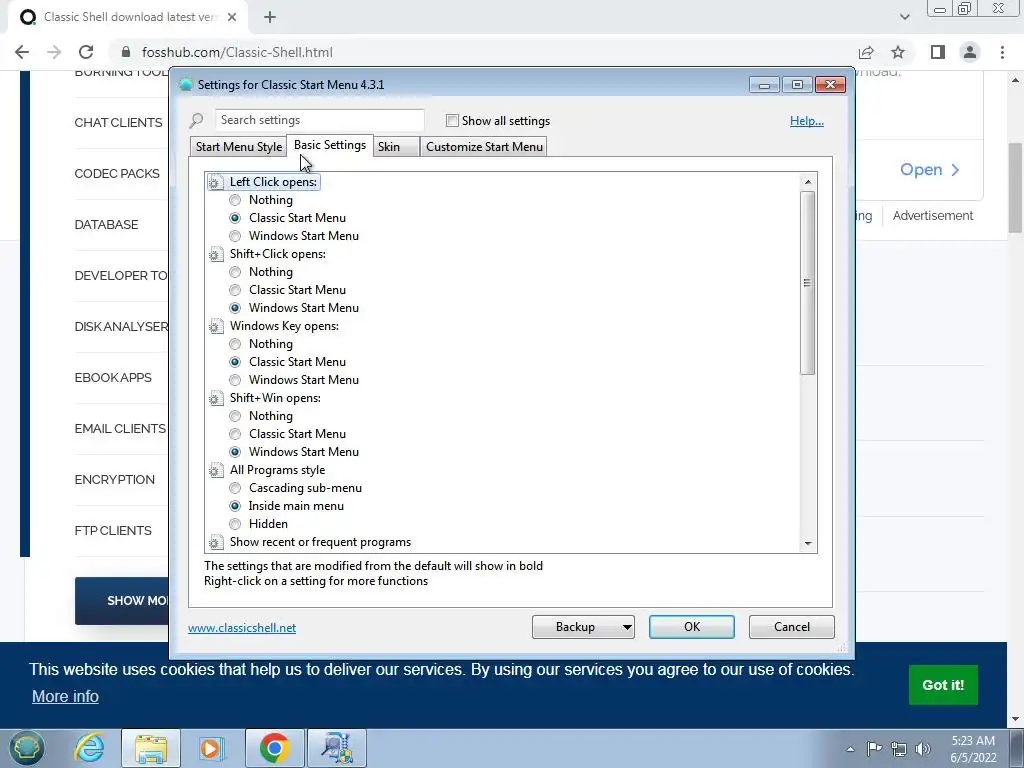Image resolution: width=1024 pixels, height=768 pixels.
Task: Click Cancel in the settings dialog
Action: [x=792, y=627]
